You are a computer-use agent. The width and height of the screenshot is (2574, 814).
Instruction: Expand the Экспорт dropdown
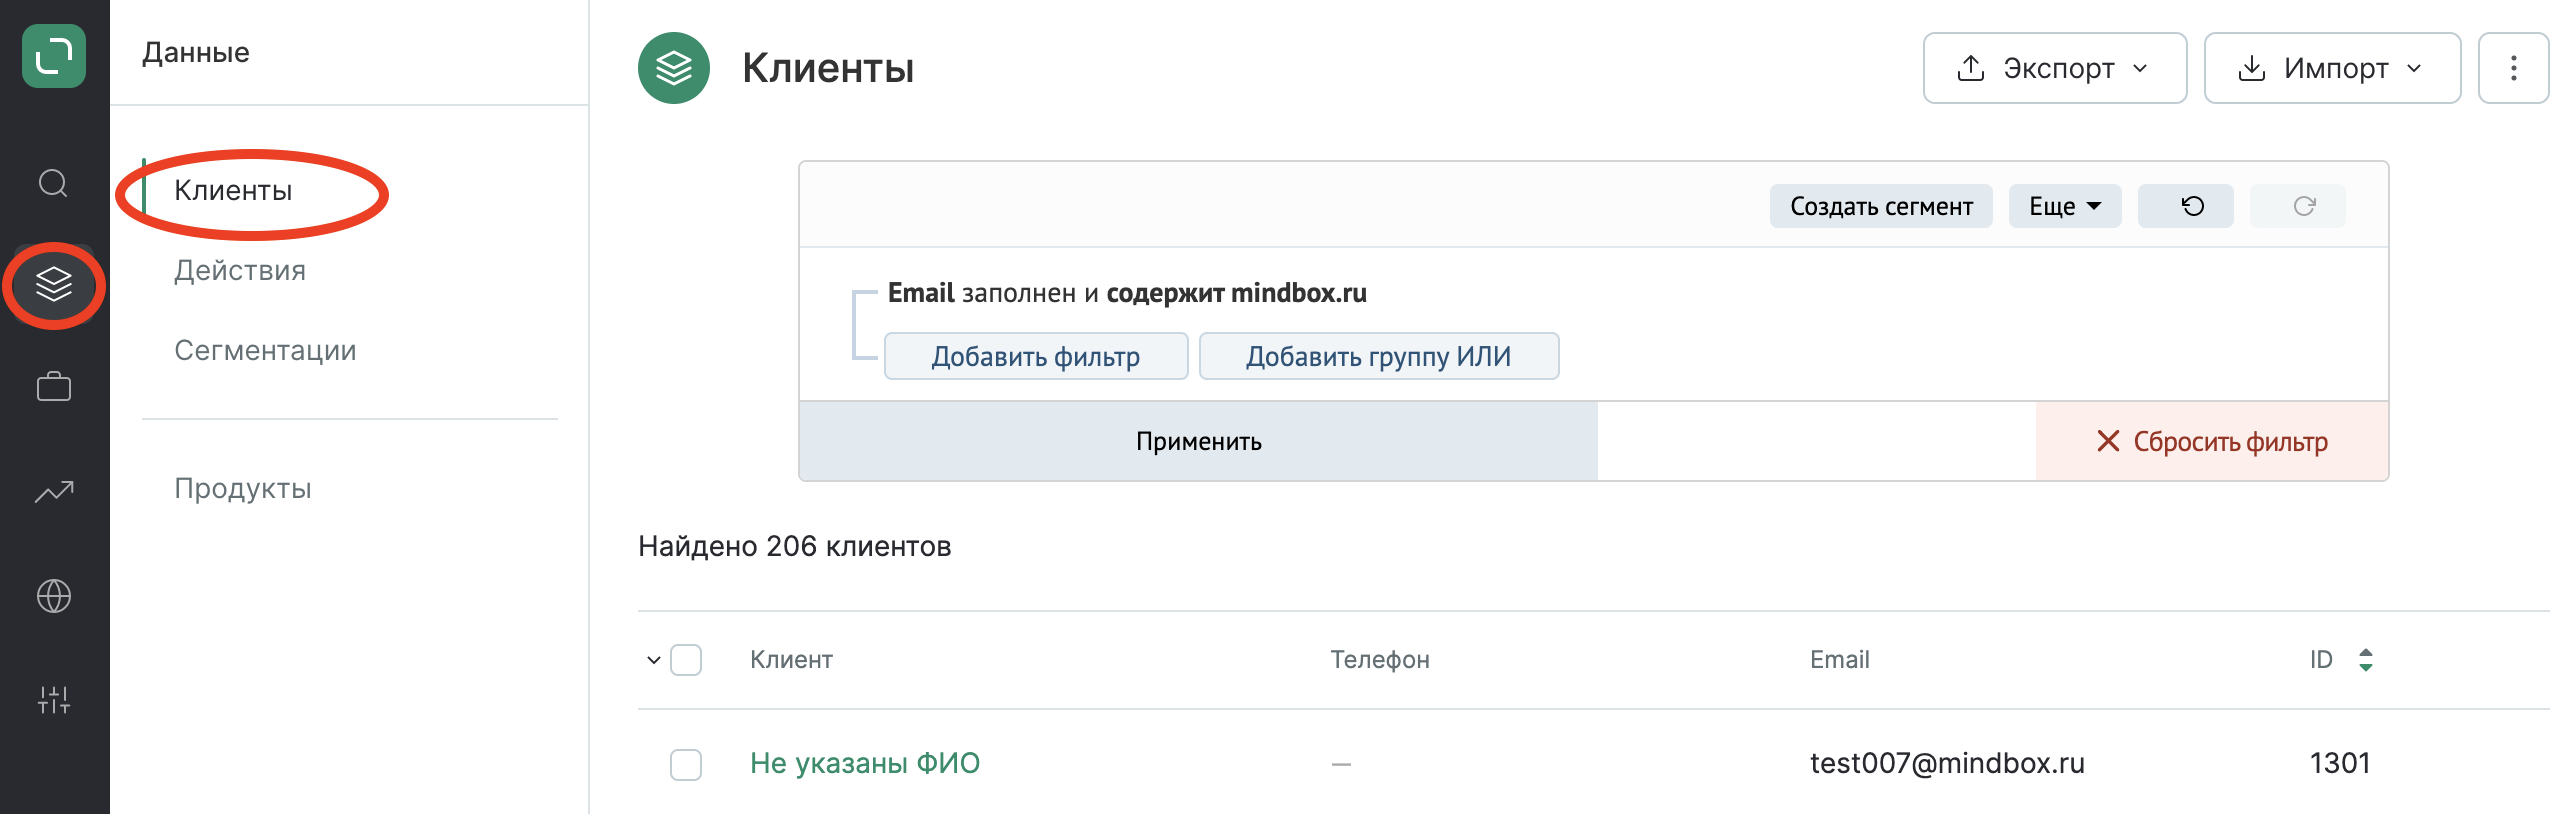[x=2055, y=68]
